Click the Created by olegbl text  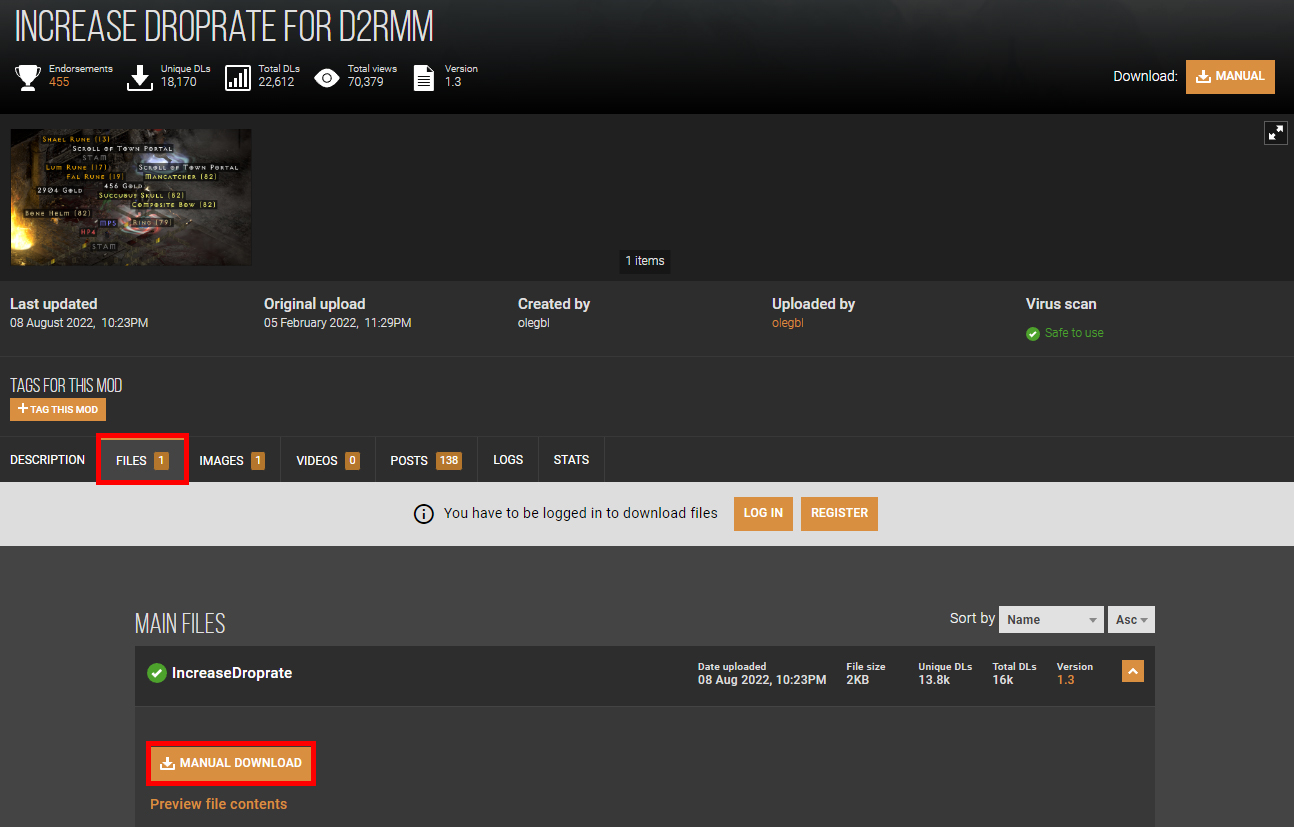tap(534, 323)
